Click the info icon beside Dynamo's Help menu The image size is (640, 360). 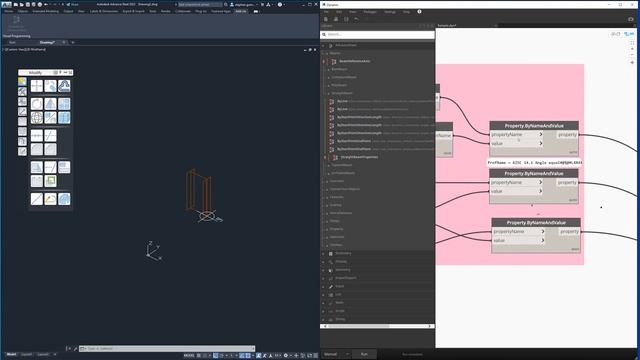pyautogui.click(x=419, y=12)
